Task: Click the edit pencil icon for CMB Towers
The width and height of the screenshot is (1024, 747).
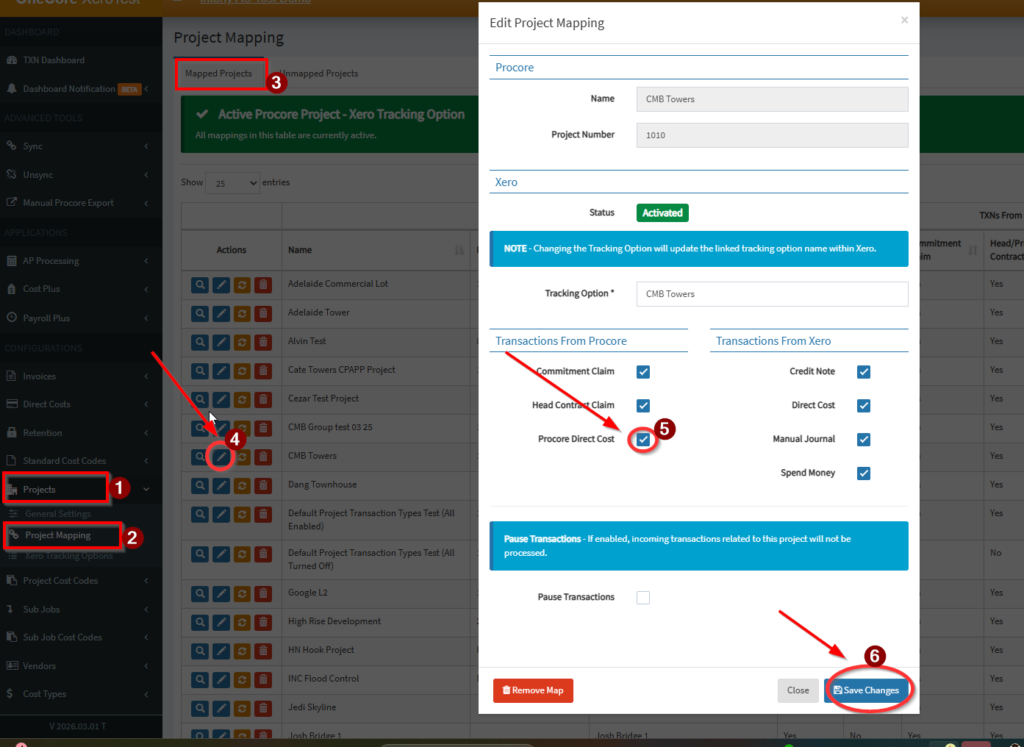Action: [x=222, y=456]
